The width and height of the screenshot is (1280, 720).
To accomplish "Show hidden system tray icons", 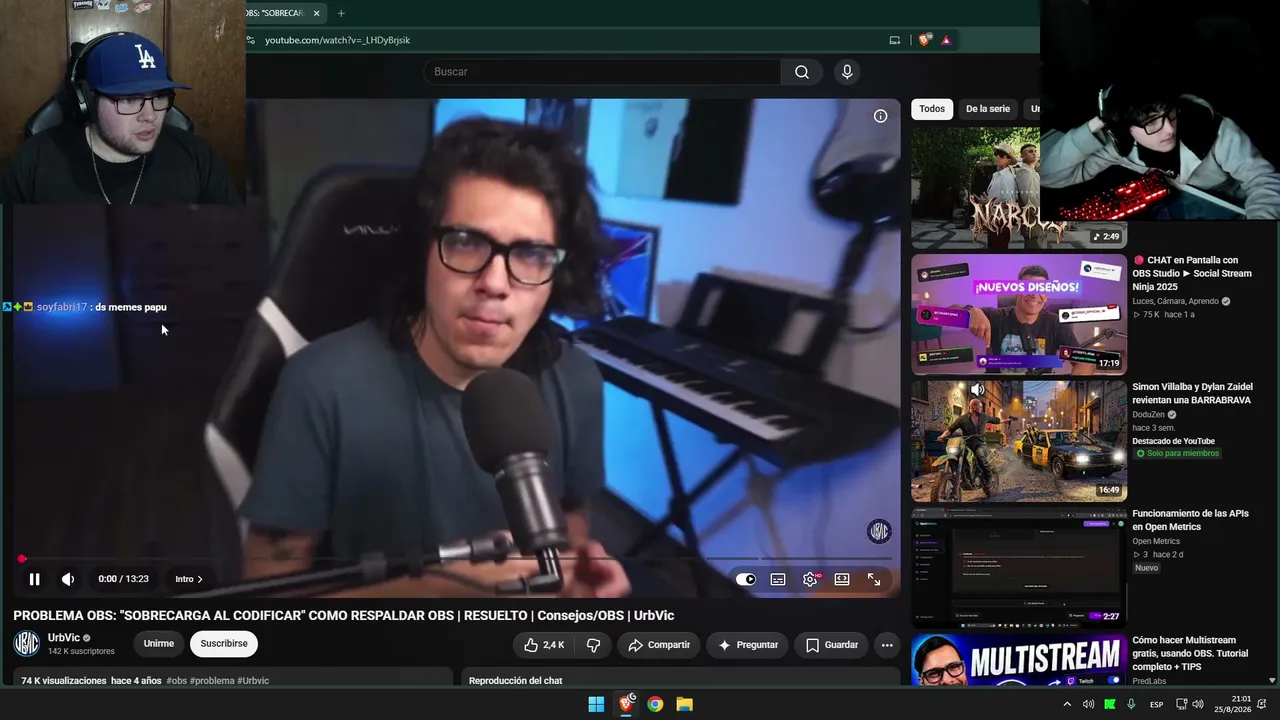I will 1067,704.
